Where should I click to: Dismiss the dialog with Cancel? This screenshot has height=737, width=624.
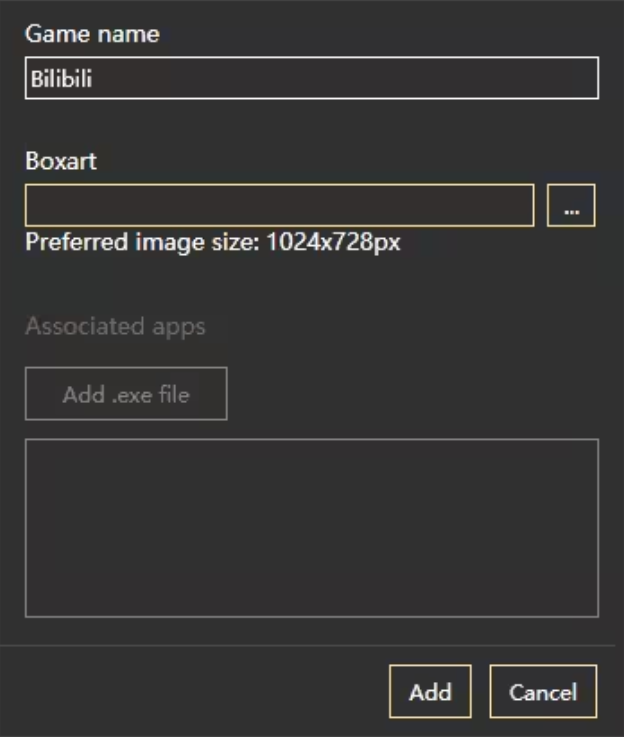543,691
